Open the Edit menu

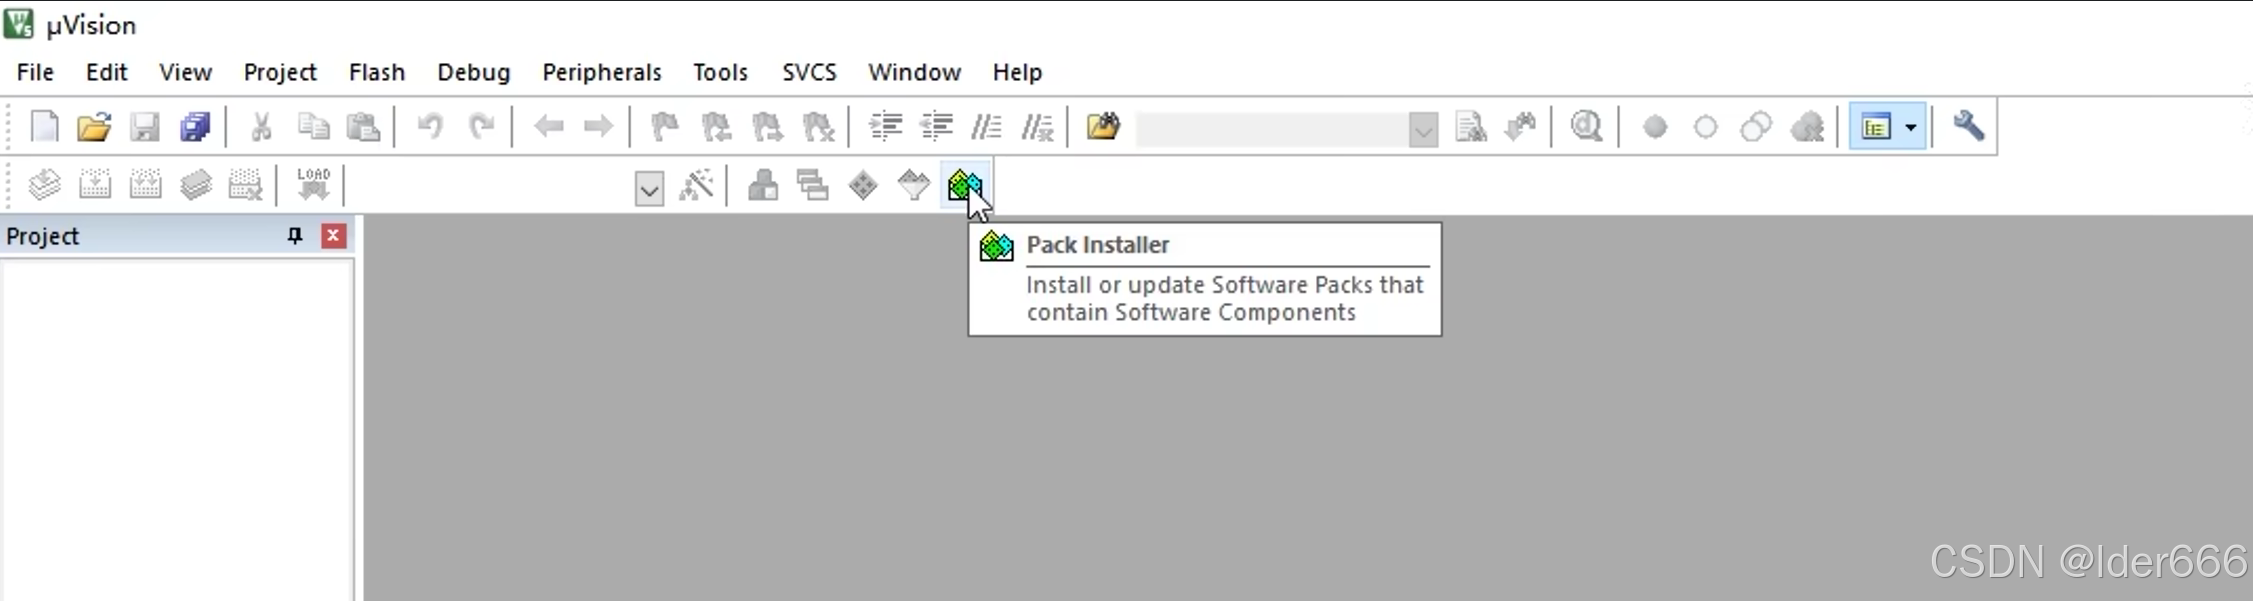[107, 72]
